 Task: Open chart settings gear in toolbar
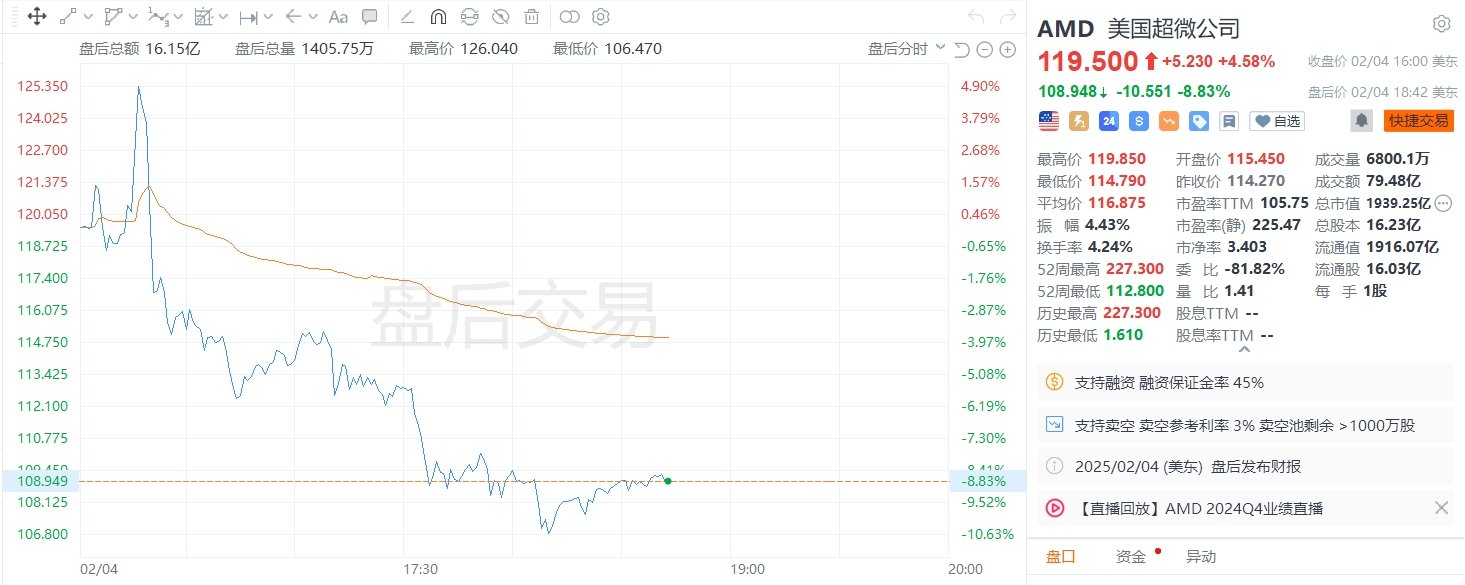click(x=600, y=17)
